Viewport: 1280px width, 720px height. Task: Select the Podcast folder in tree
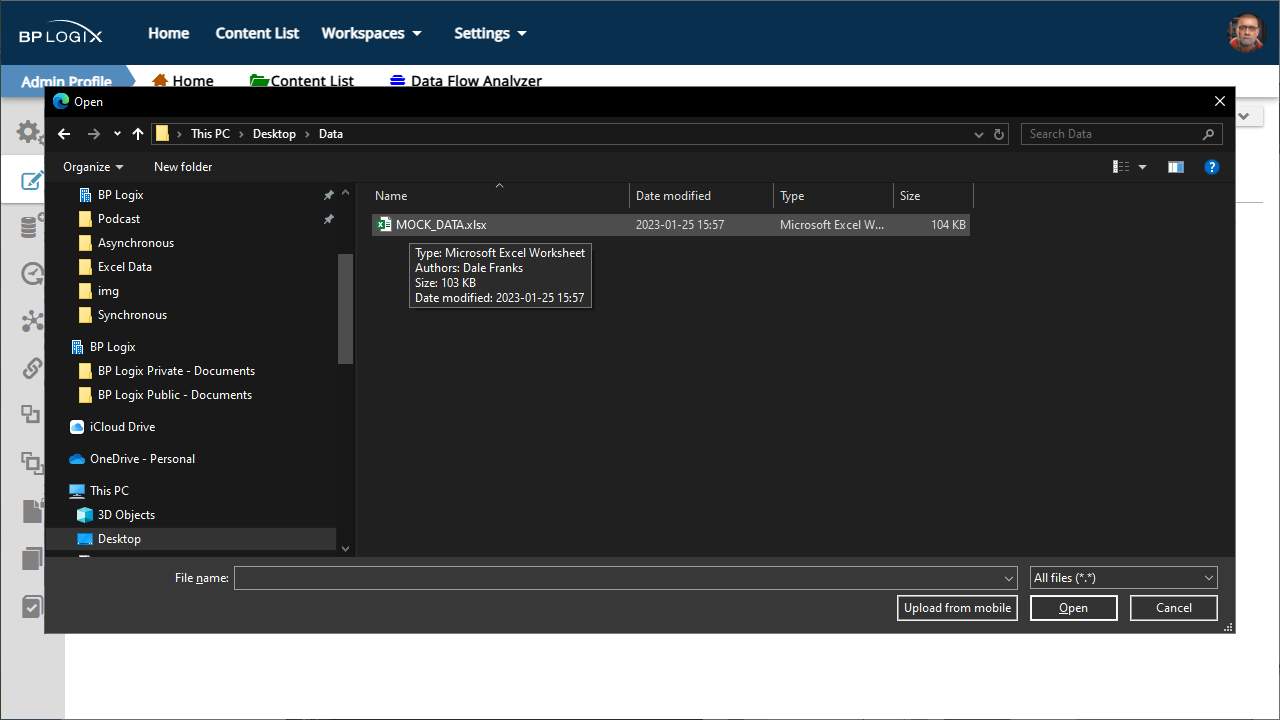click(x=118, y=219)
